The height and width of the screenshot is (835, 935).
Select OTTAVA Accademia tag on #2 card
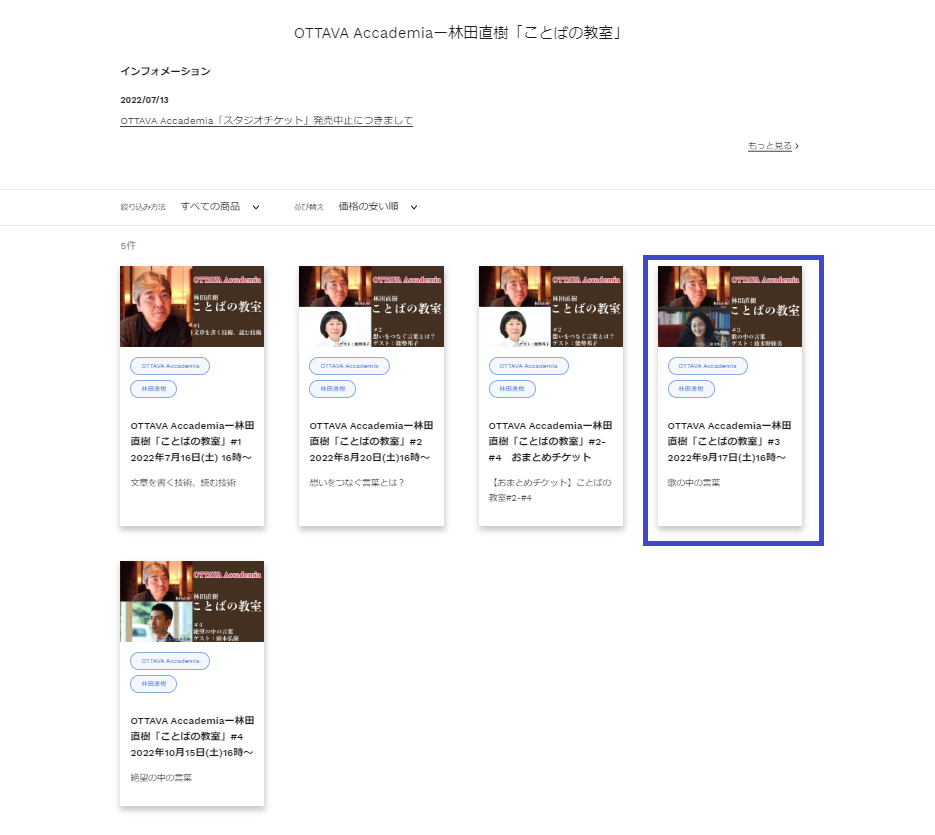(349, 366)
